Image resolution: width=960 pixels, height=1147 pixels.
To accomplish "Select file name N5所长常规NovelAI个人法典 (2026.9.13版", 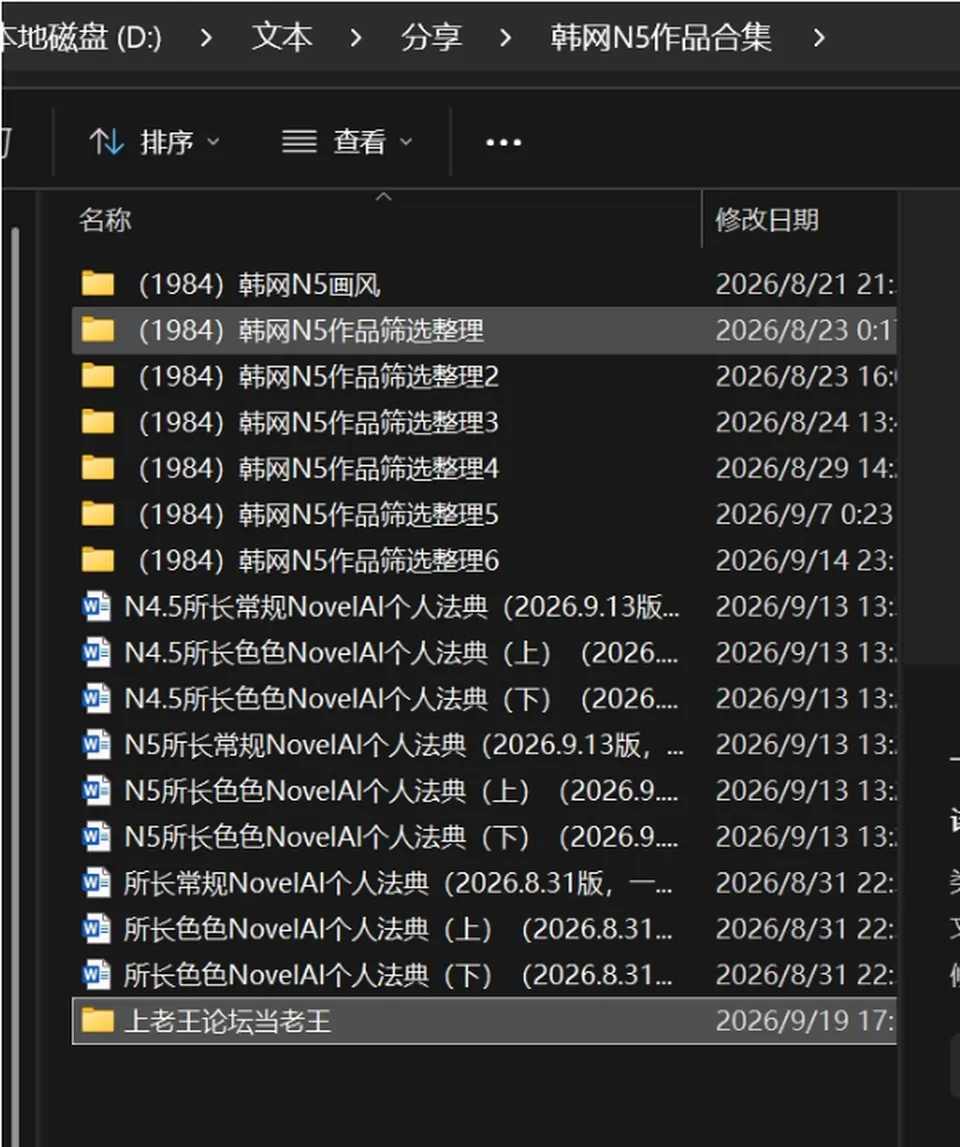I will pos(404,745).
